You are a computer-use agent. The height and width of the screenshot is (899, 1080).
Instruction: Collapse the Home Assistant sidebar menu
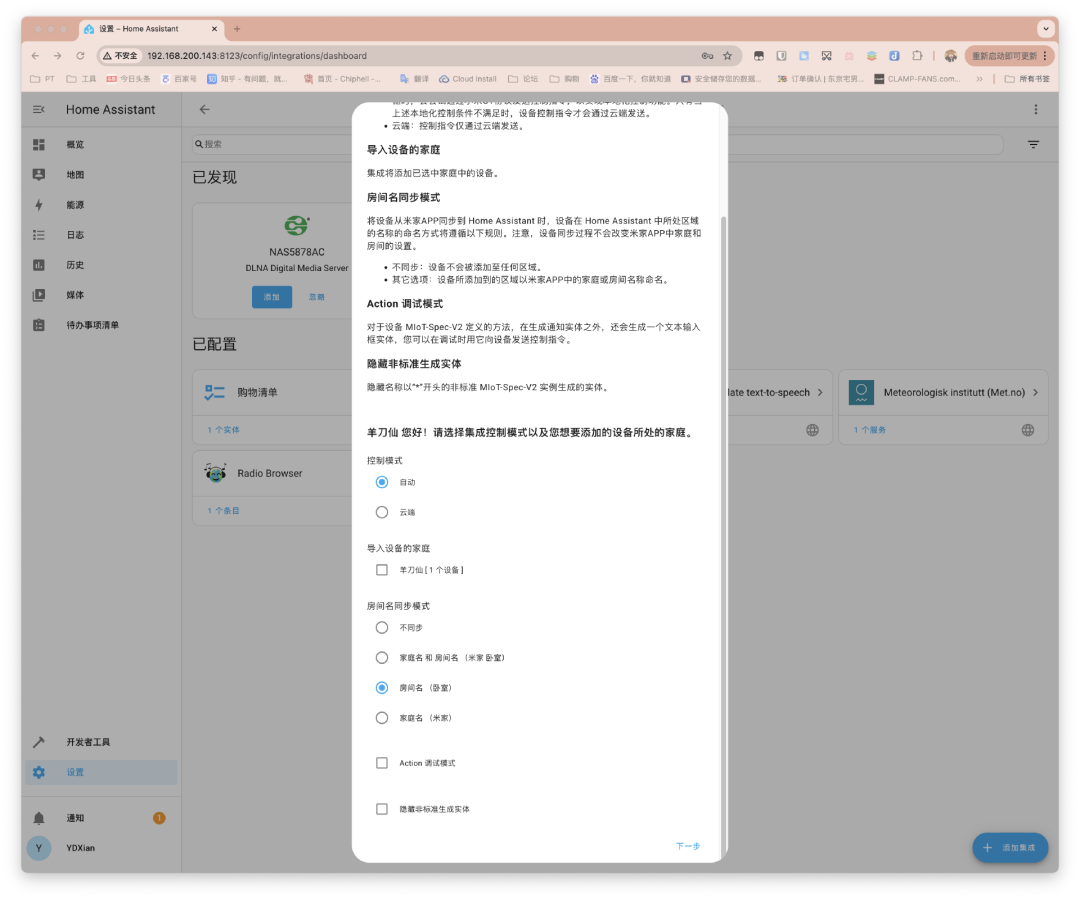[x=39, y=110]
